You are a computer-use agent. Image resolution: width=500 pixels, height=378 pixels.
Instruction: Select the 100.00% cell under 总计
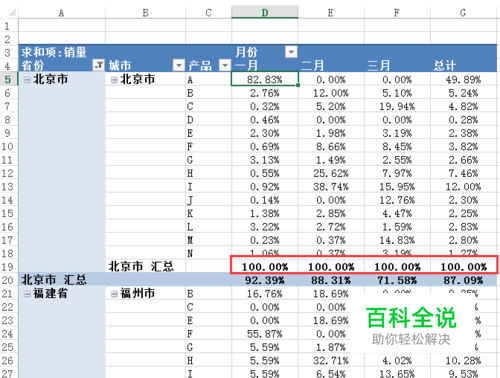coord(463,267)
